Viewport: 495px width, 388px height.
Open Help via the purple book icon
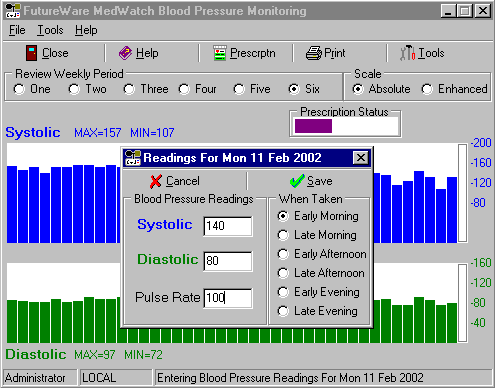[x=125, y=53]
